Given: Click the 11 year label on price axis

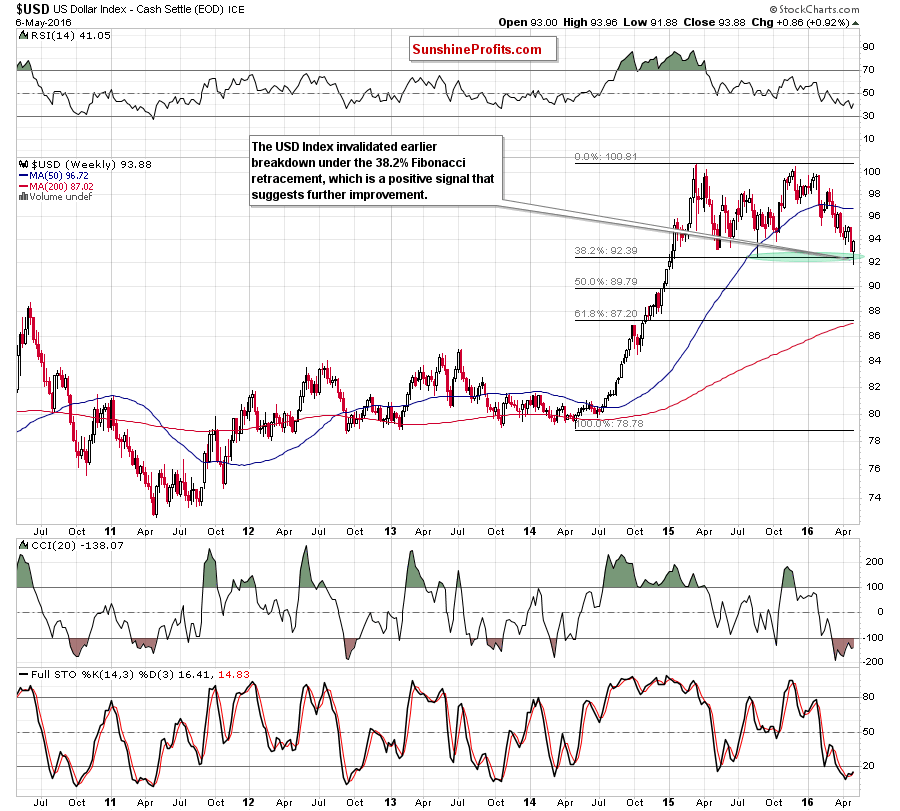Looking at the screenshot, I should [x=110, y=531].
